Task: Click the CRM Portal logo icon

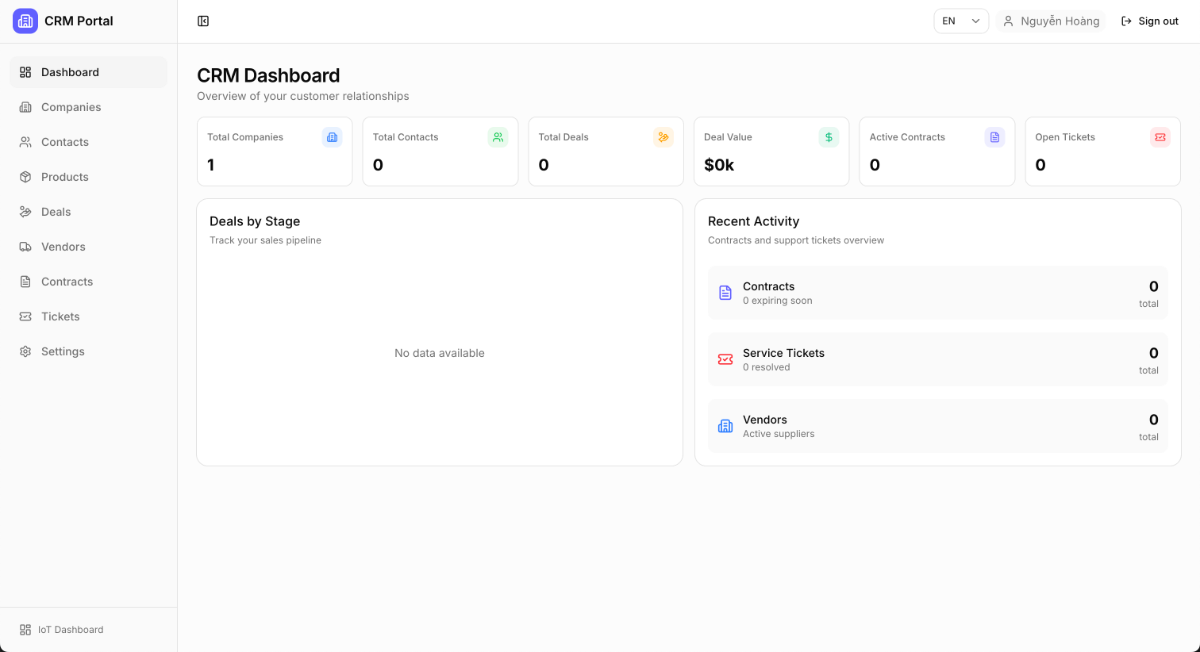Action: [x=25, y=21]
